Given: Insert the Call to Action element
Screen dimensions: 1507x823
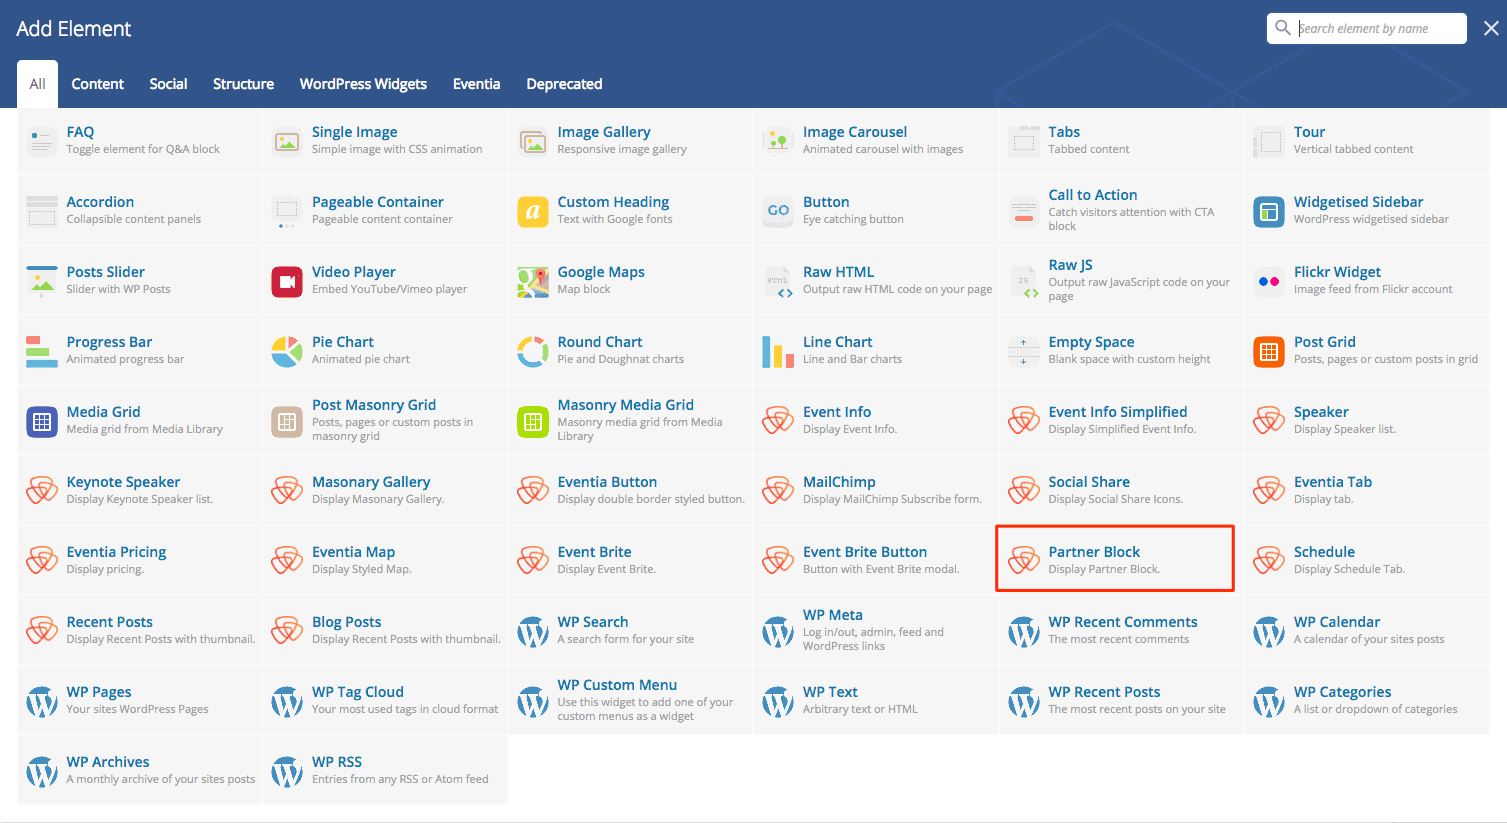Looking at the screenshot, I should tap(1092, 195).
